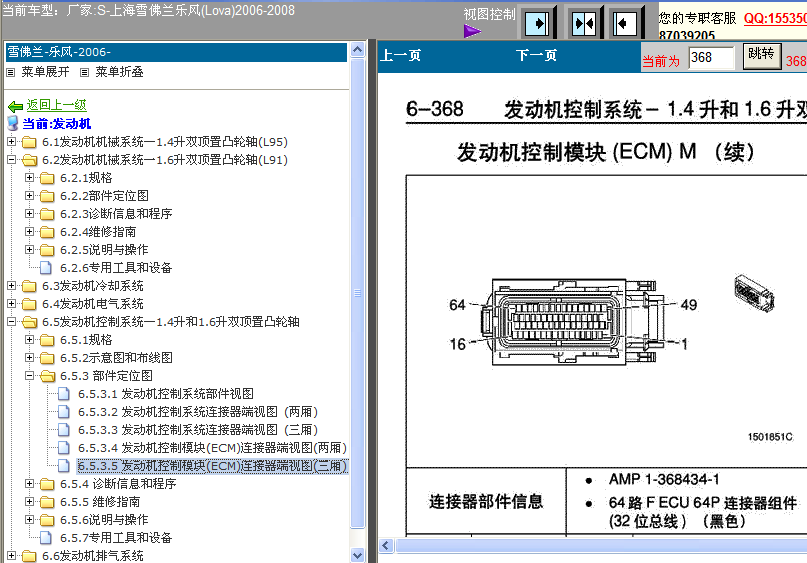Click document horizontal scrollbar left arrow

(x=386, y=546)
